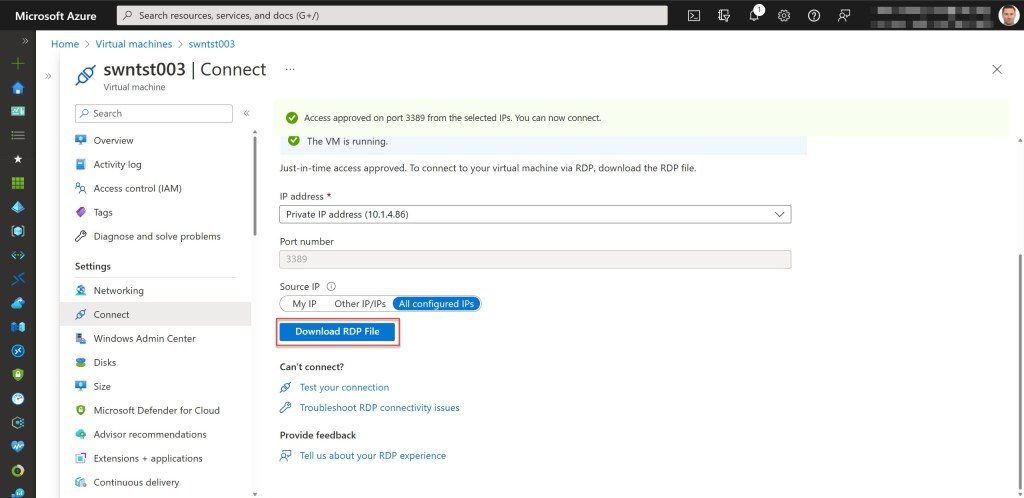Open Troubleshoot RDP connectivity issues link
Viewport: 1024px width, 498px height.
pyautogui.click(x=379, y=408)
